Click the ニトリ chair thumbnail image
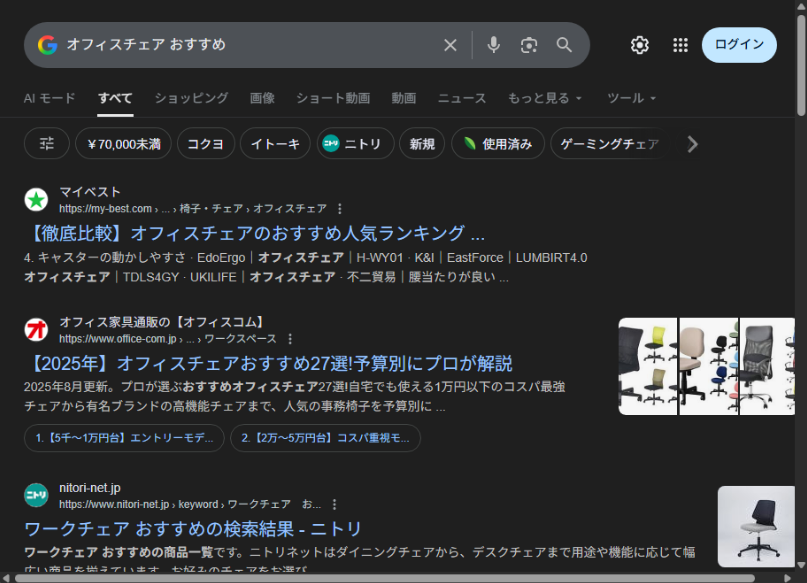This screenshot has height=583, width=807. pos(756,526)
